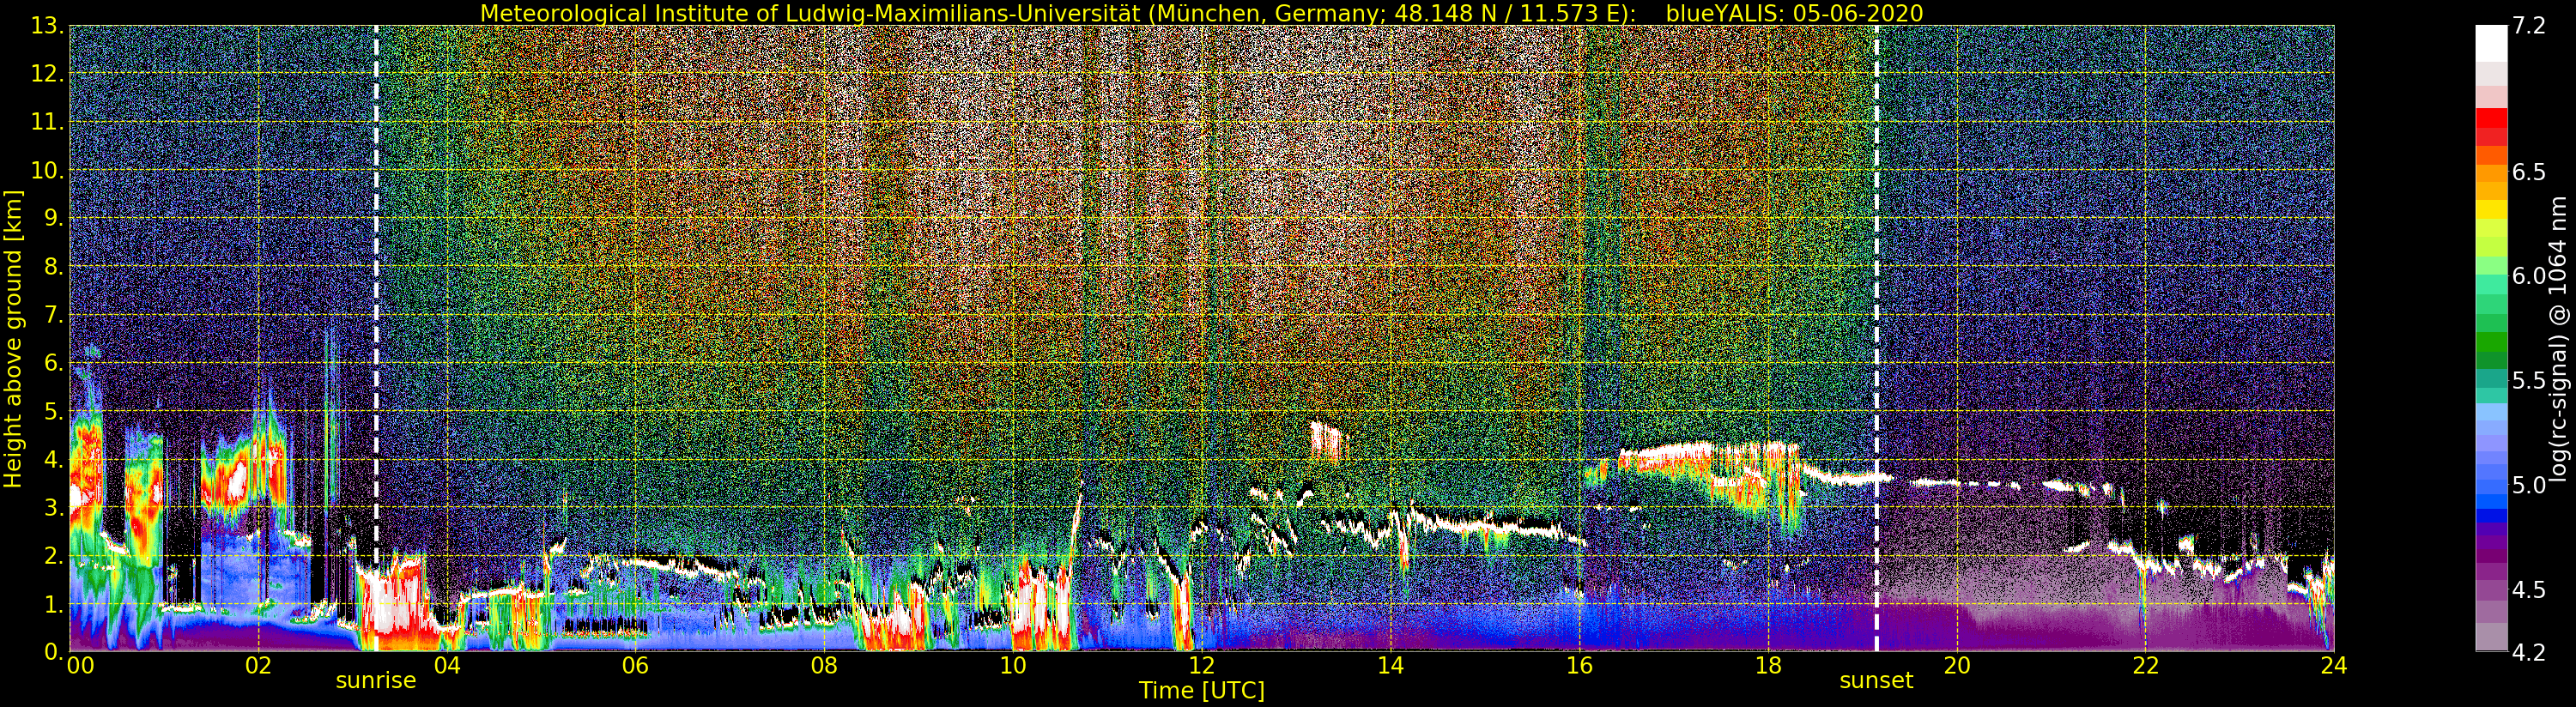Click the height axis tick '6.'
Image resolution: width=2576 pixels, height=707 pixels.
point(54,363)
